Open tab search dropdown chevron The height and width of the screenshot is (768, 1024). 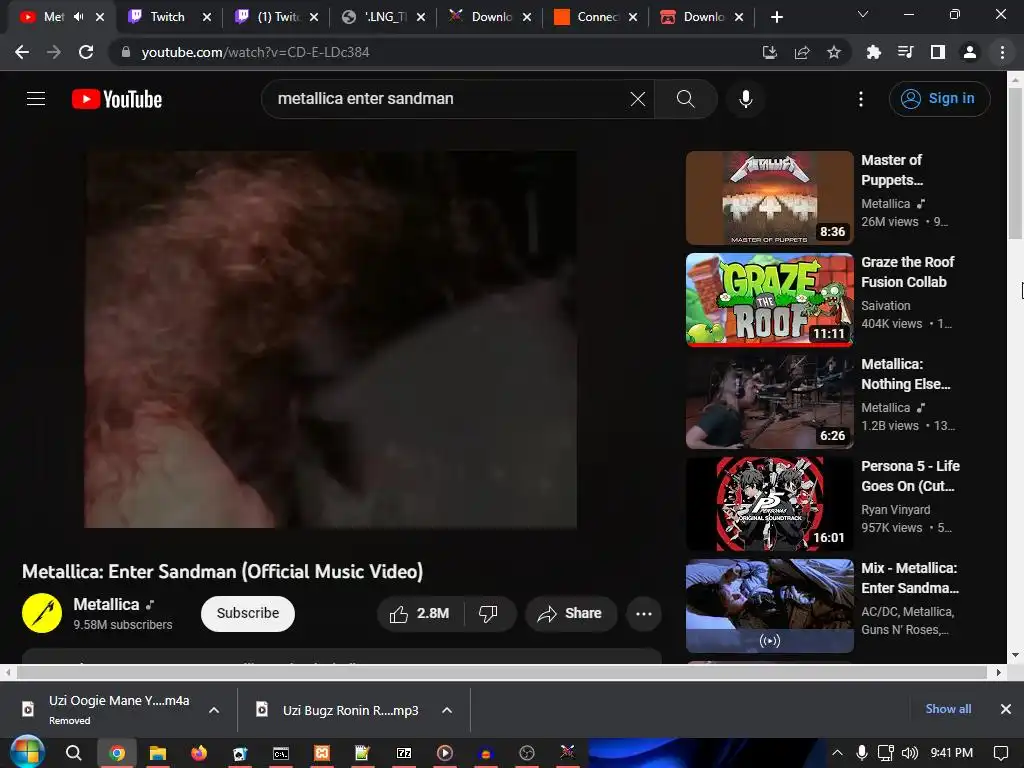point(863,14)
